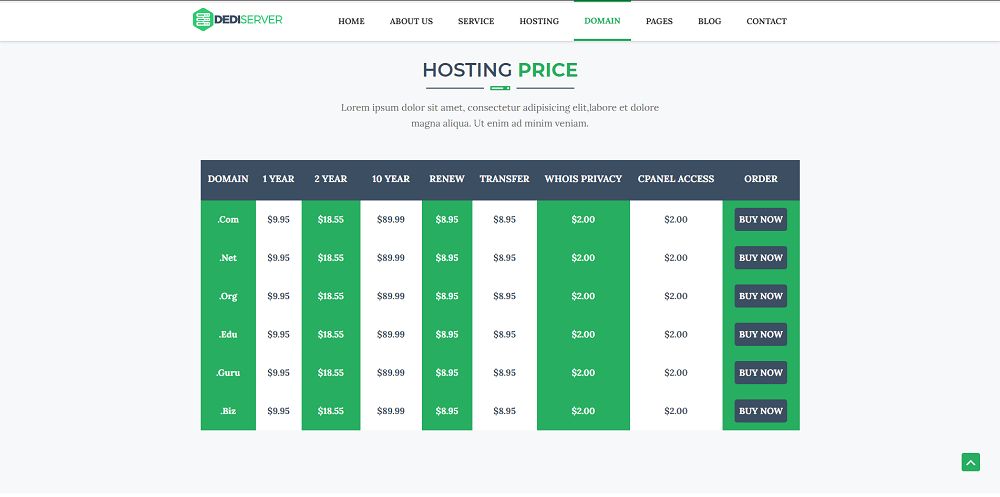
Task: Click Buy Now in the .Edu row
Action: click(x=760, y=334)
